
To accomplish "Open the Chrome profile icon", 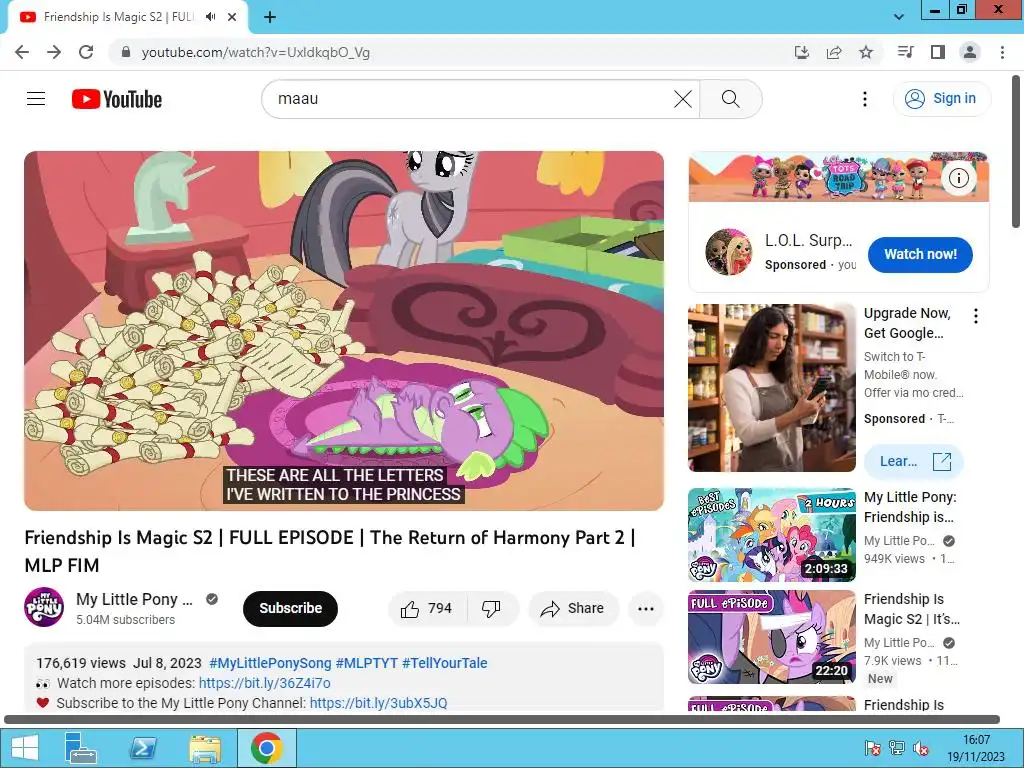I will click(970, 52).
